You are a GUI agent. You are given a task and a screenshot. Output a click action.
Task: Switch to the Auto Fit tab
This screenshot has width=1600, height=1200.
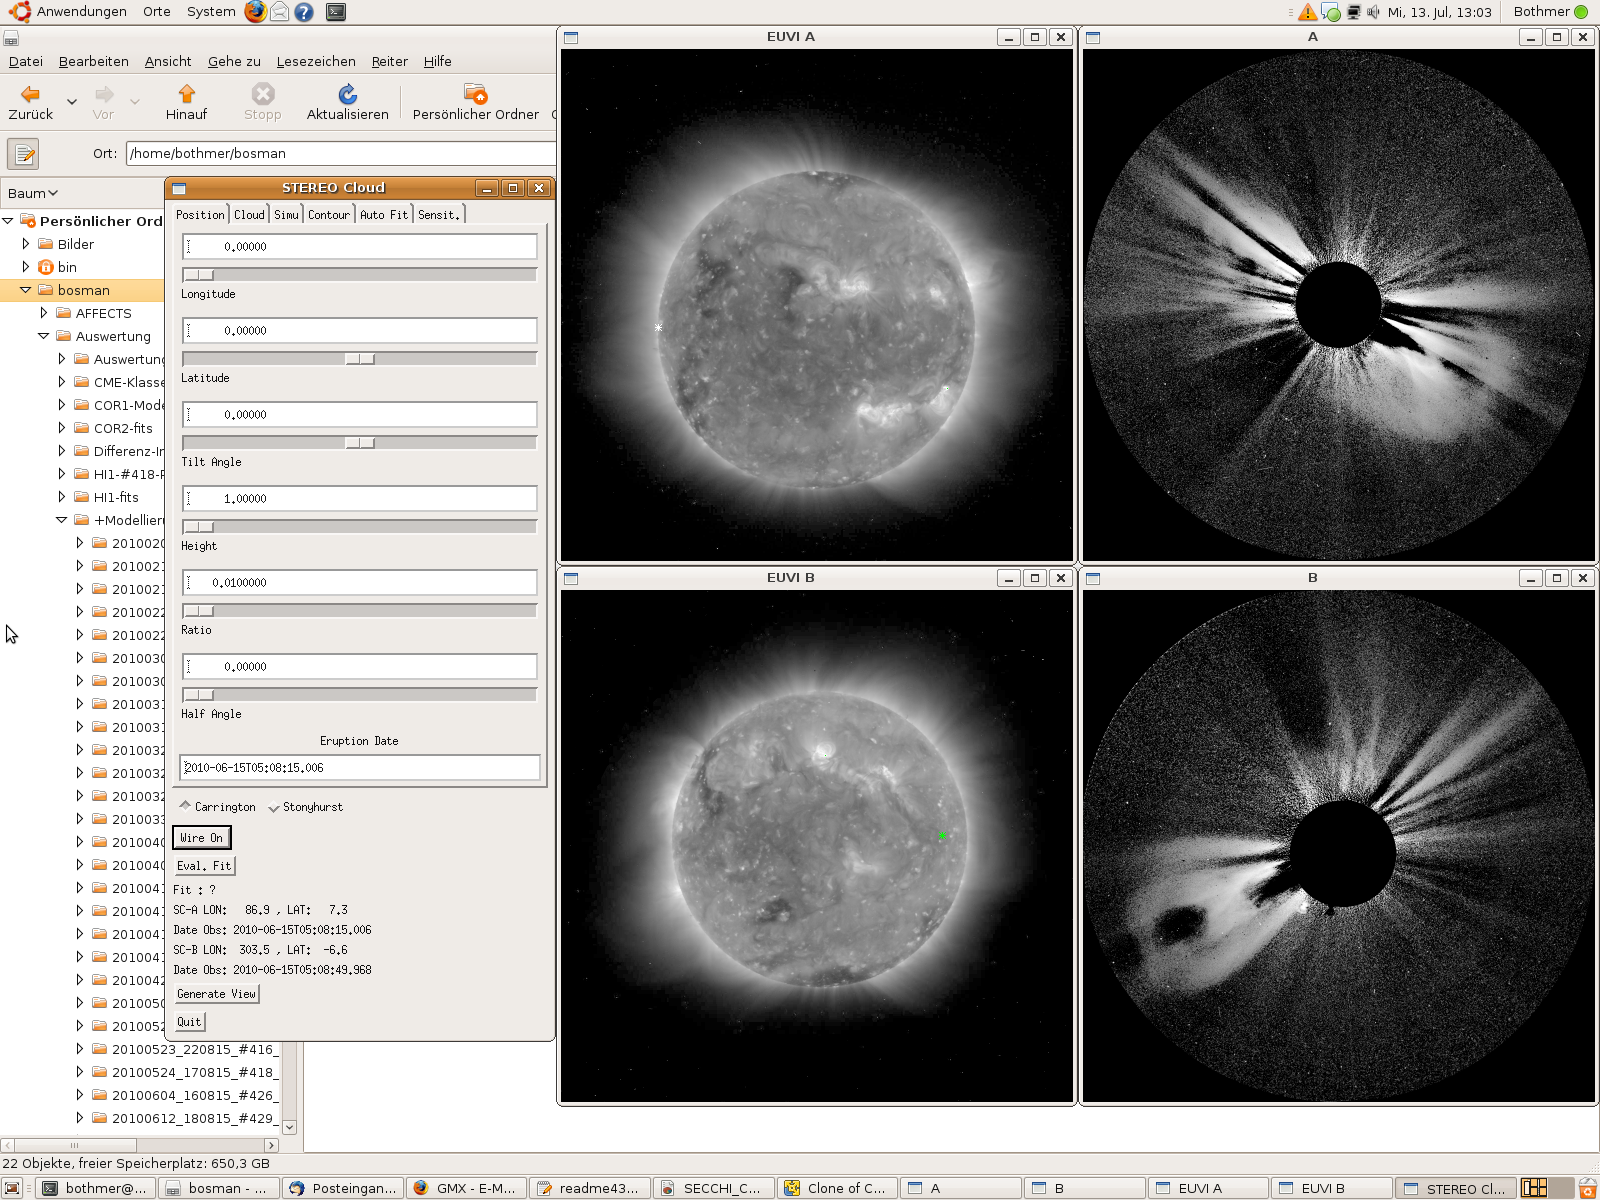384,215
